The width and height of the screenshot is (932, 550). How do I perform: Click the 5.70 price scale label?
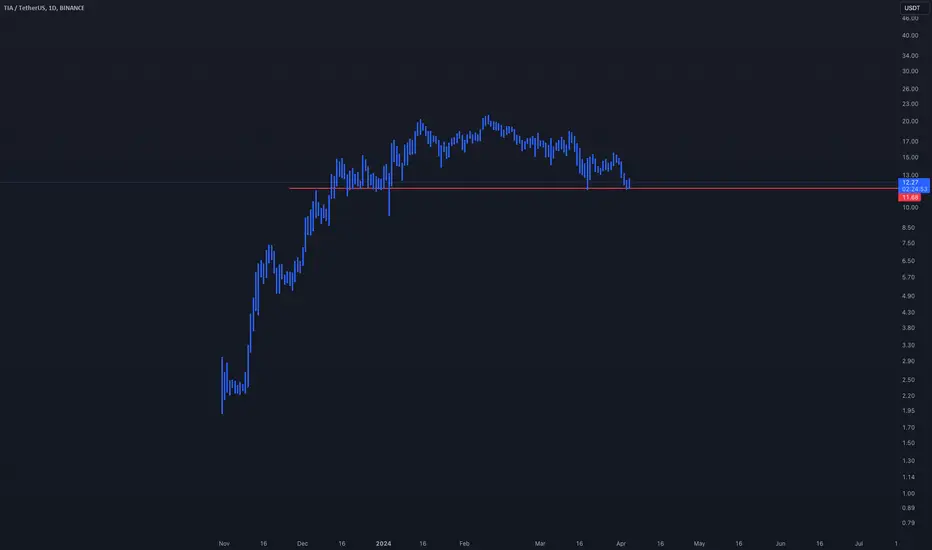pos(908,278)
